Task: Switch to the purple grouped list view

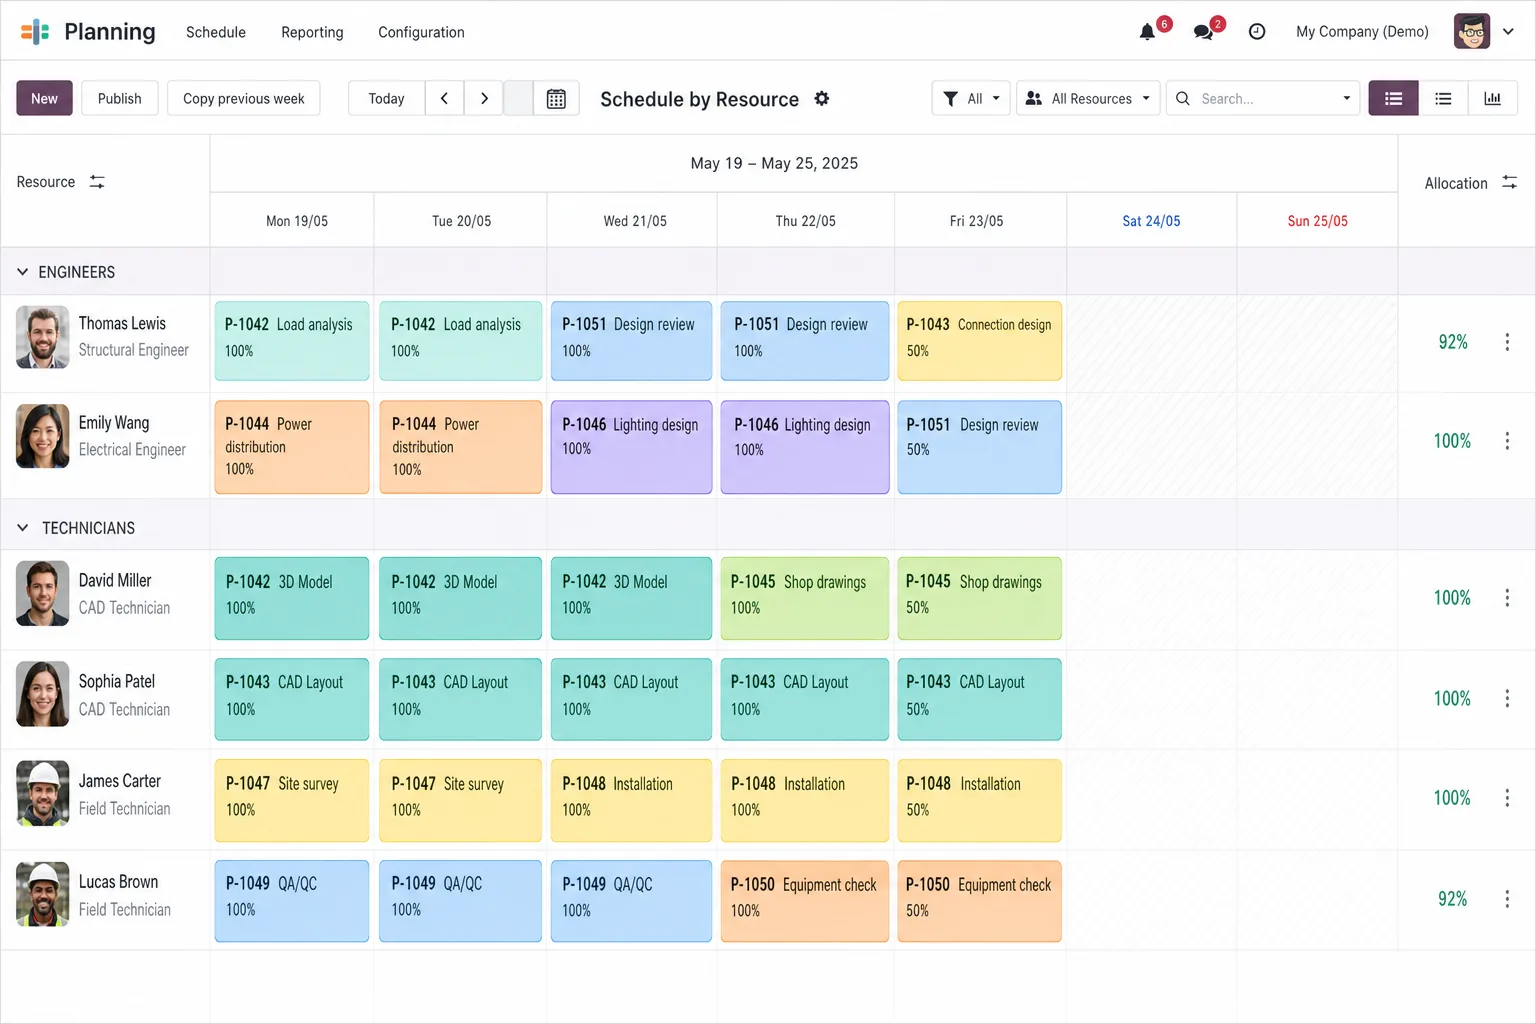Action: point(1393,98)
